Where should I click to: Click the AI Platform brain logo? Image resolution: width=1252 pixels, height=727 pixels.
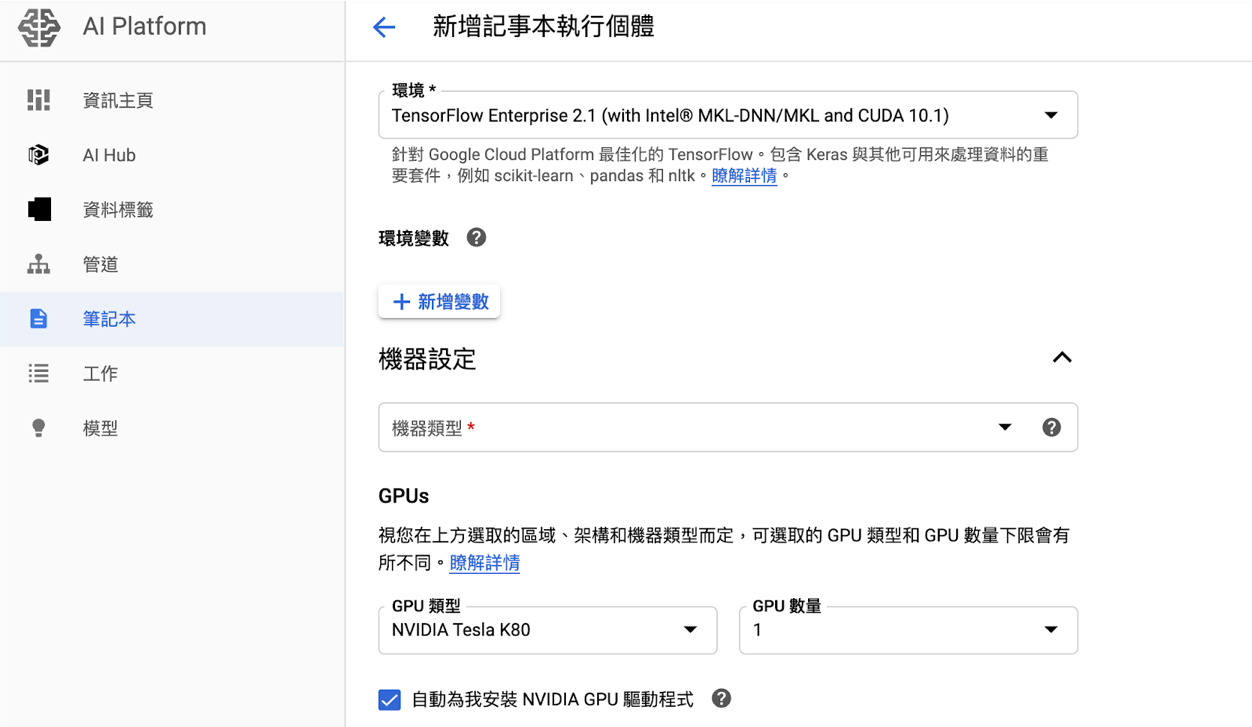point(39,27)
